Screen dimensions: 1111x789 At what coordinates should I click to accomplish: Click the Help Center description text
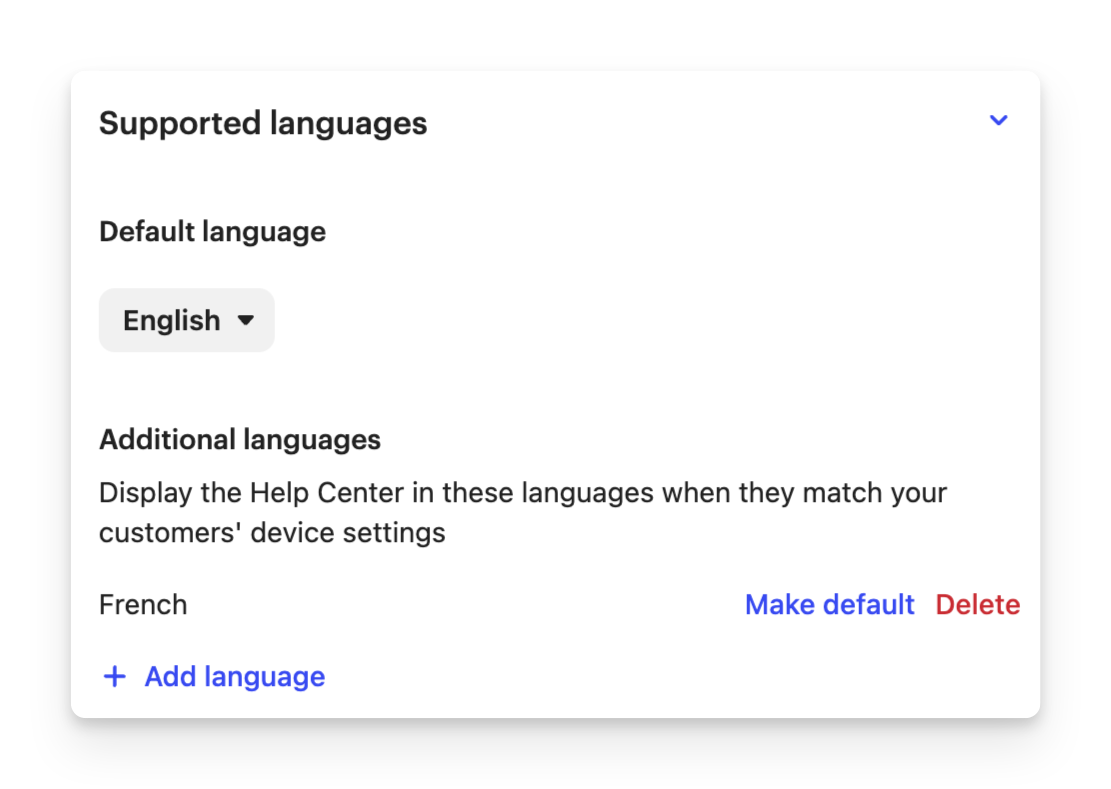pyautogui.click(x=522, y=493)
